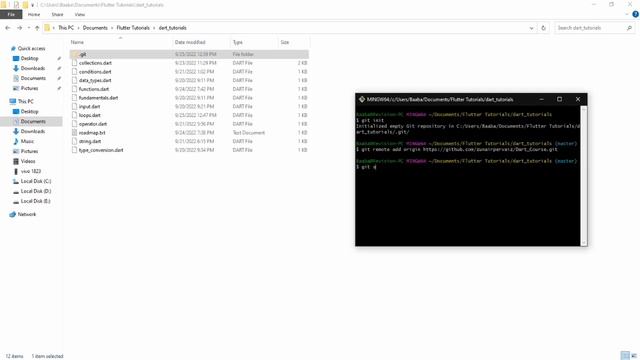Open Pictures under This PC
The width and height of the screenshot is (640, 360).
click(29, 151)
